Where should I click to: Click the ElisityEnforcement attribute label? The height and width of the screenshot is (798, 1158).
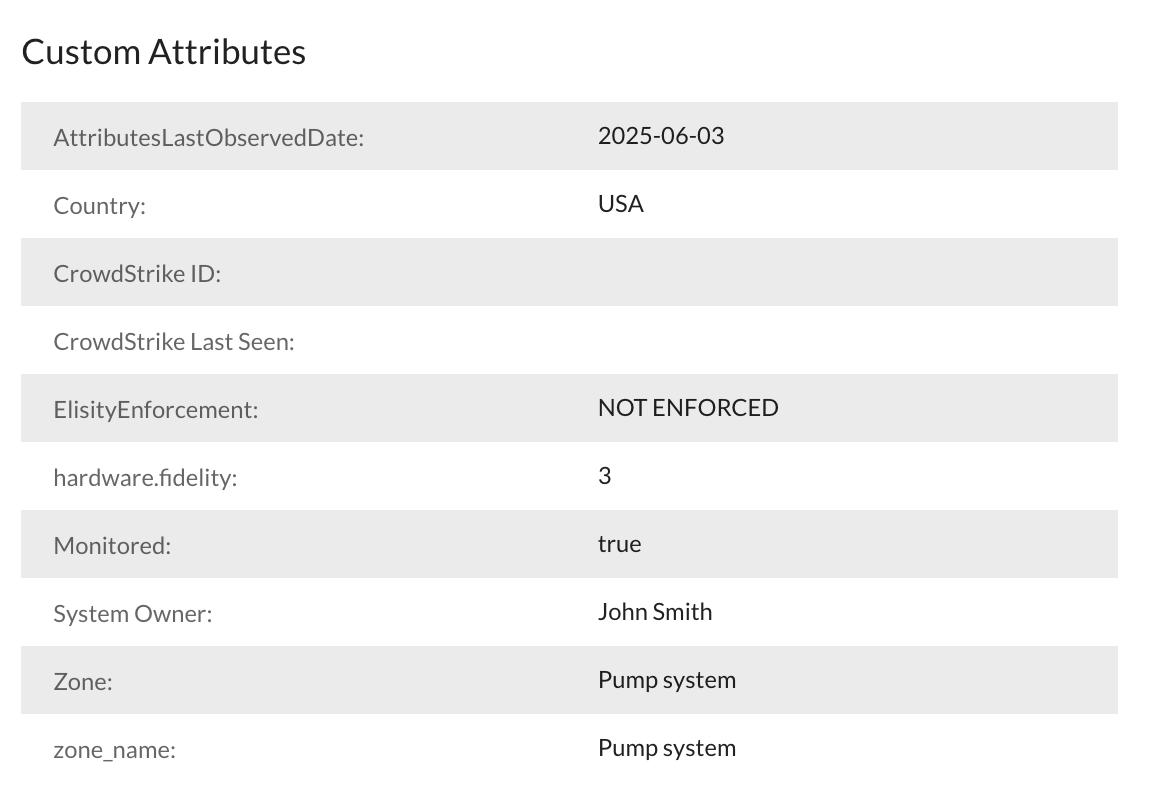(x=155, y=410)
